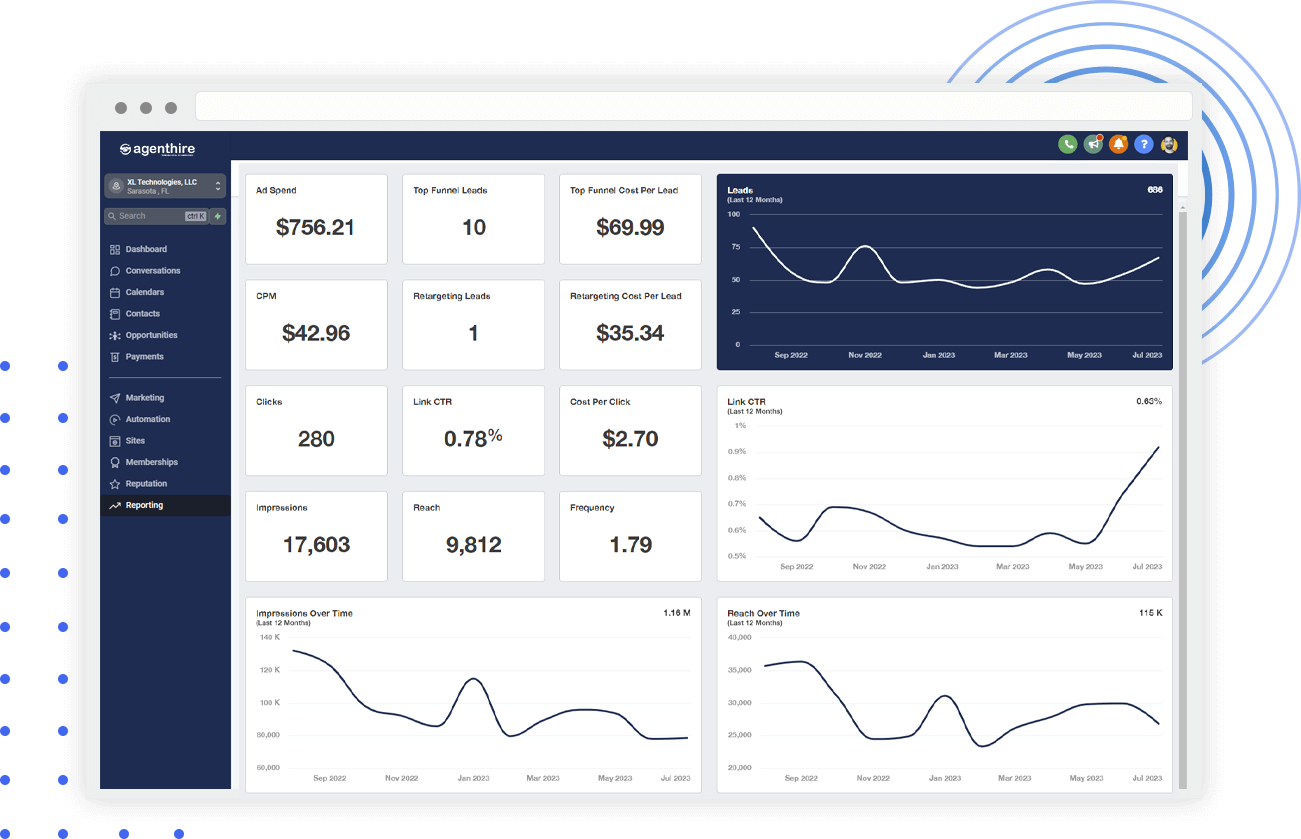
Task: Click the Reach value 9,812
Action: pyautogui.click(x=473, y=545)
